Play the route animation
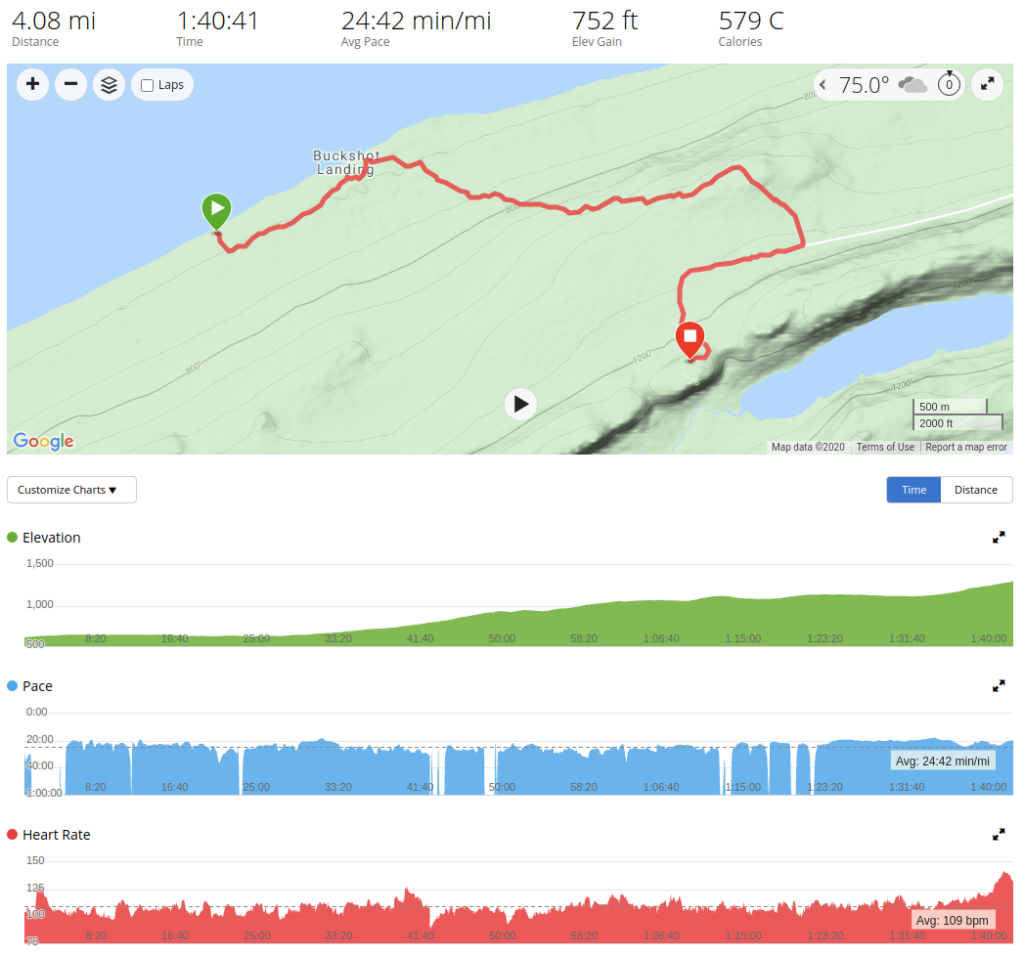The height and width of the screenshot is (957, 1024). [x=520, y=404]
